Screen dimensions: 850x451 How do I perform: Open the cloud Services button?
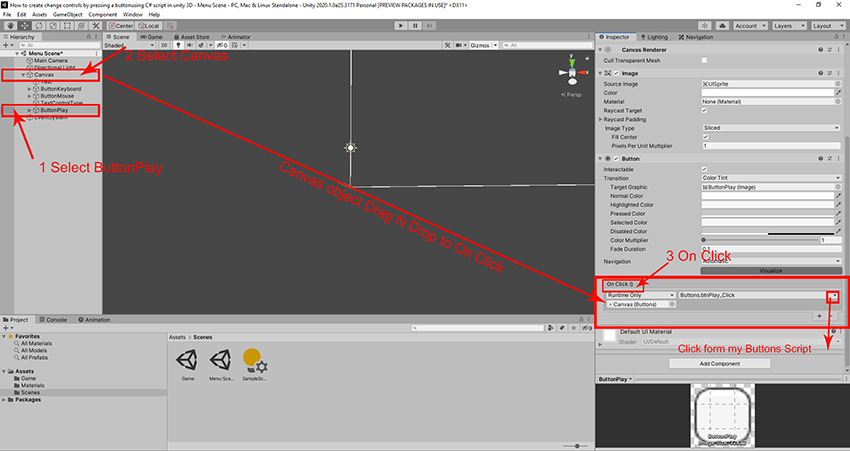tap(722, 25)
